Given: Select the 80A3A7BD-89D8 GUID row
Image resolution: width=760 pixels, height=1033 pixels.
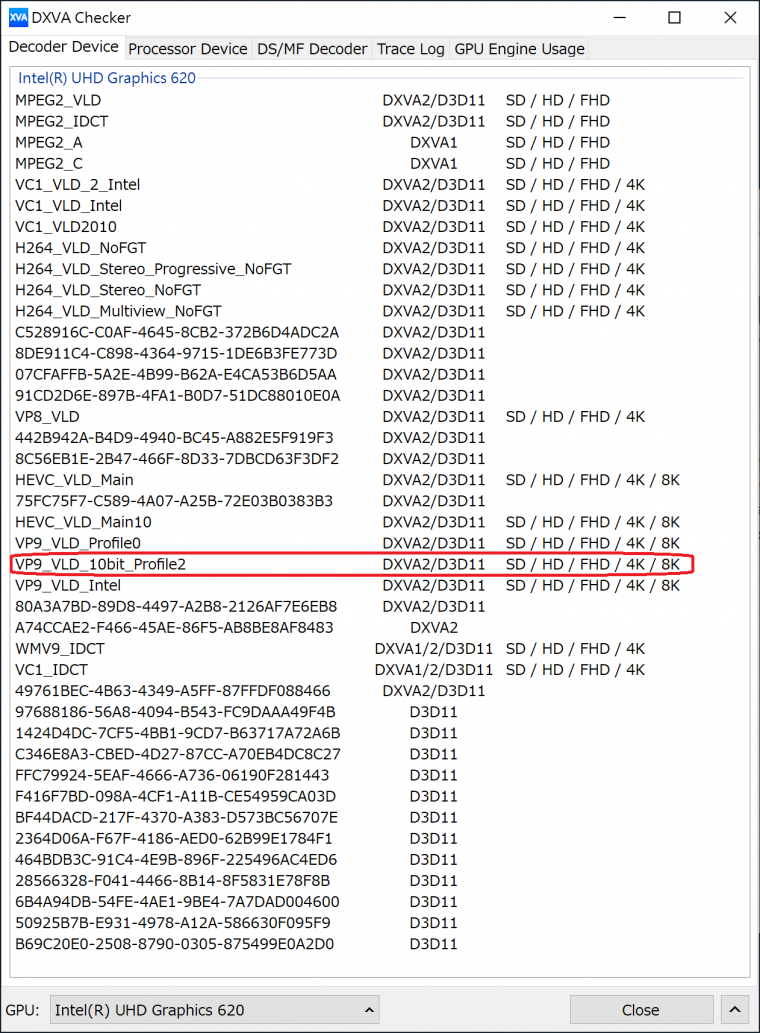Looking at the screenshot, I should click(x=379, y=606).
